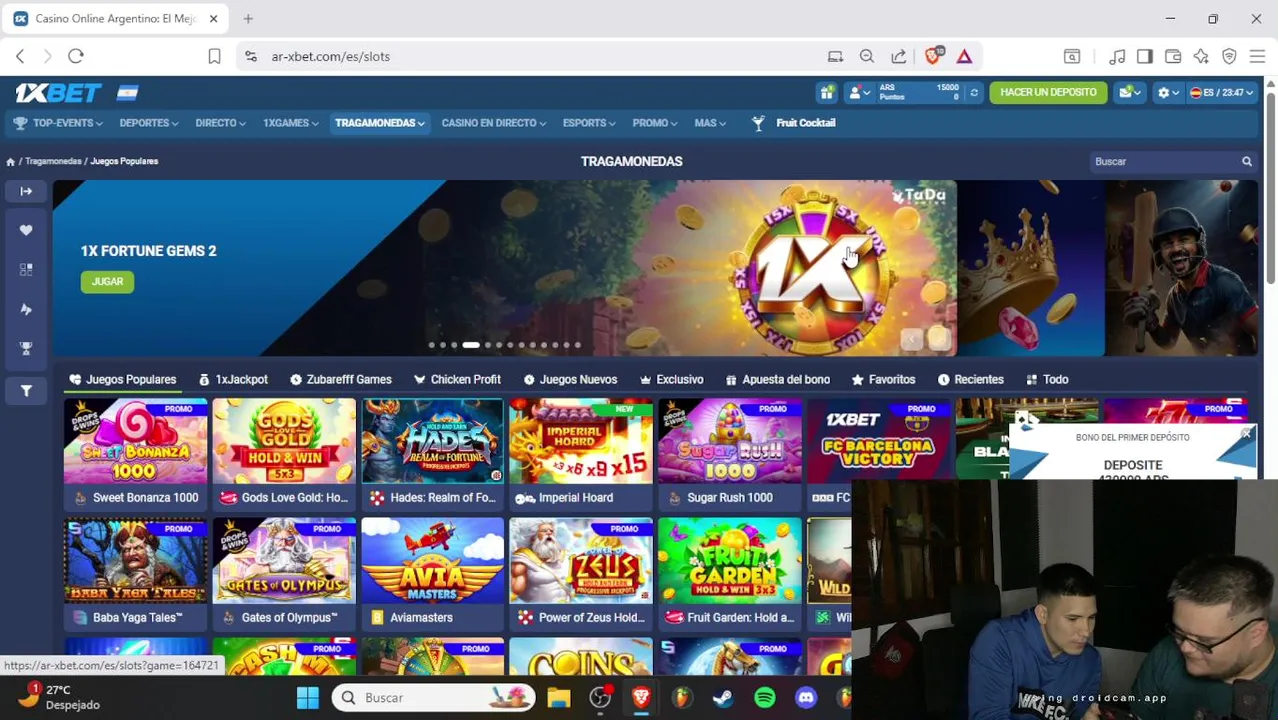
Task: Select the Favoritos tab
Action: point(883,379)
